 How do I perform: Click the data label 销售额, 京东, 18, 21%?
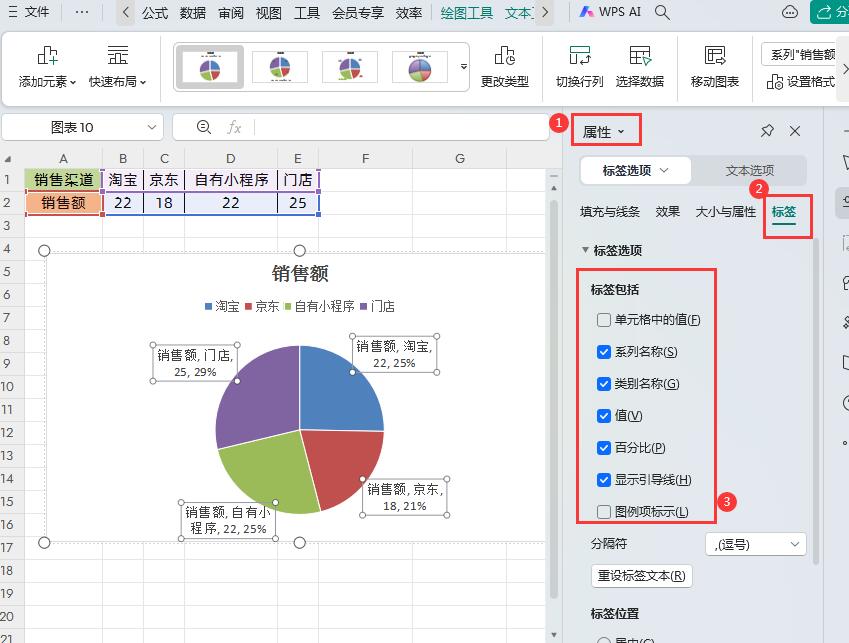click(405, 497)
